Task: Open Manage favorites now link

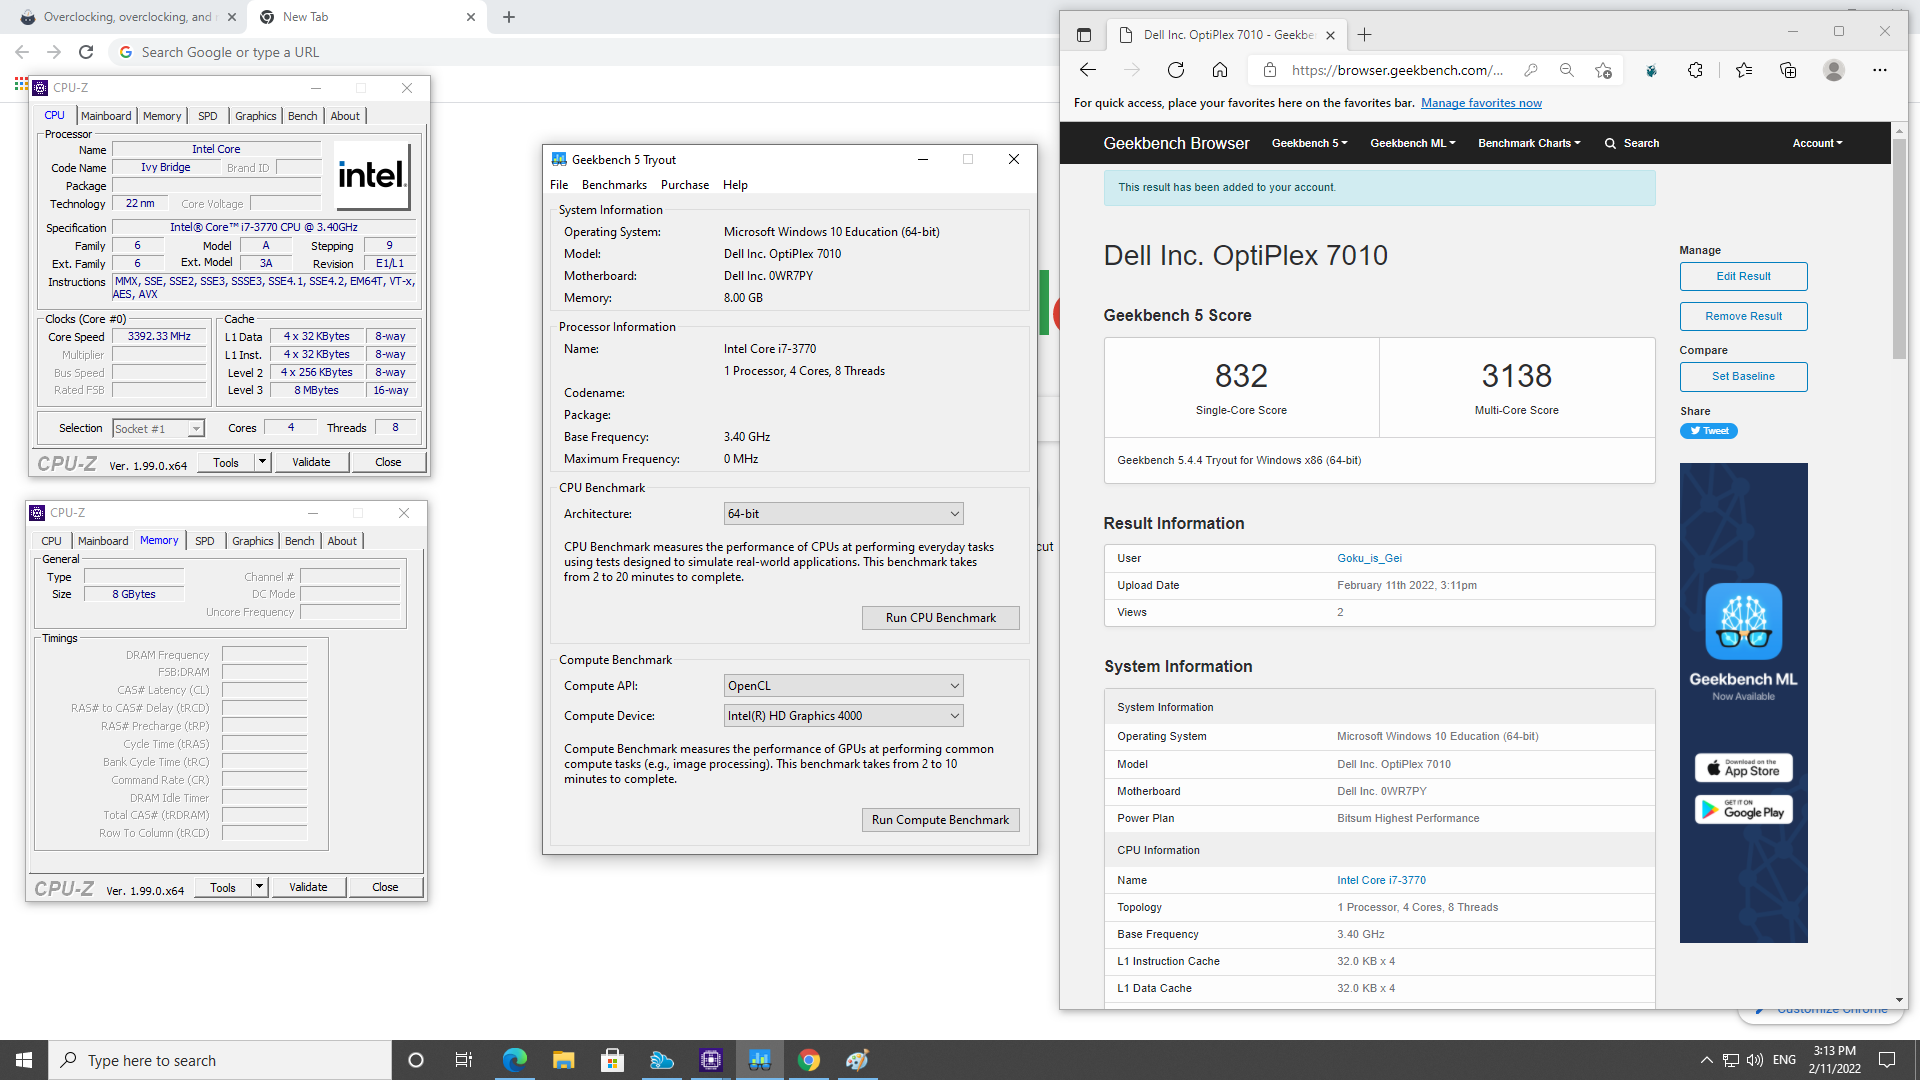Action: (1481, 103)
